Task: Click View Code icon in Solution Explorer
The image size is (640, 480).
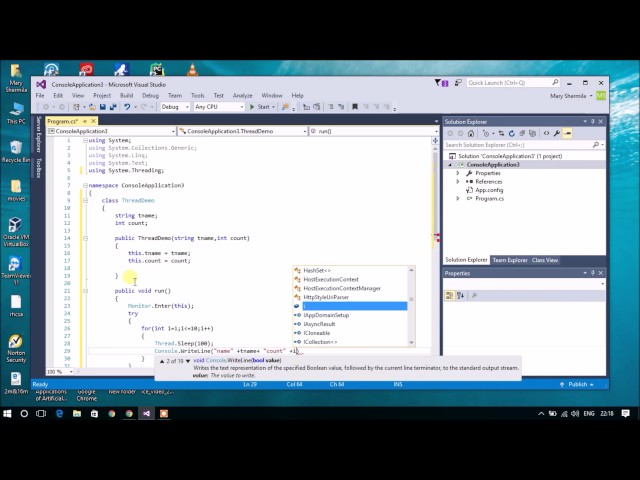Action: coord(546,133)
